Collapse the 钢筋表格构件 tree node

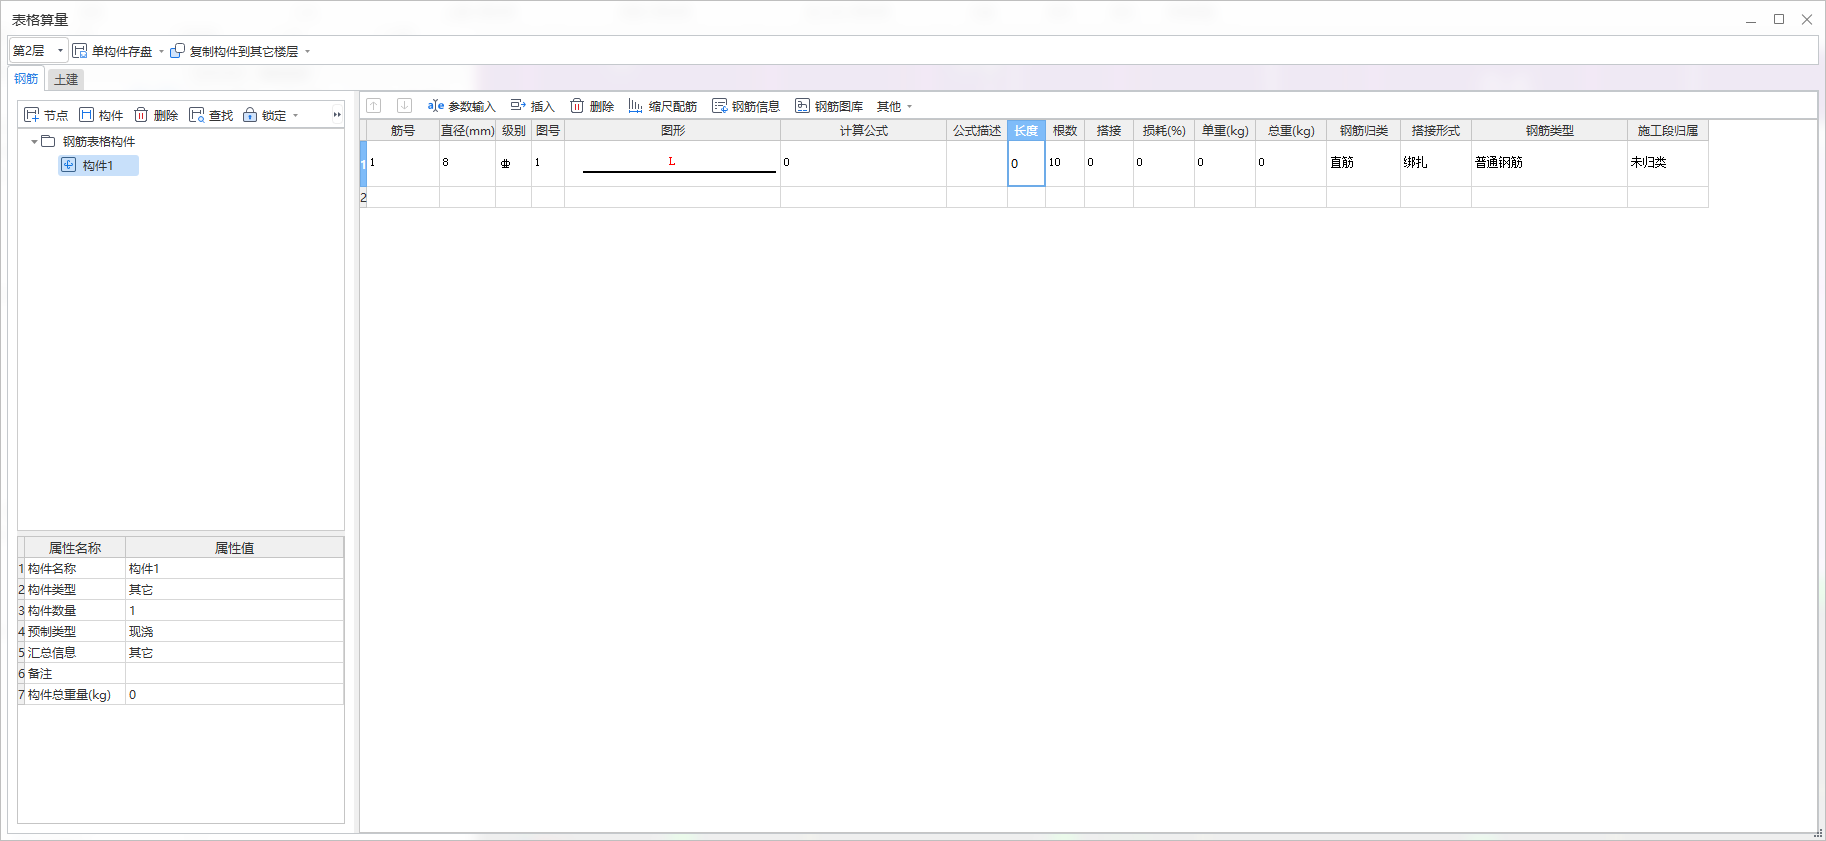[x=34, y=142]
